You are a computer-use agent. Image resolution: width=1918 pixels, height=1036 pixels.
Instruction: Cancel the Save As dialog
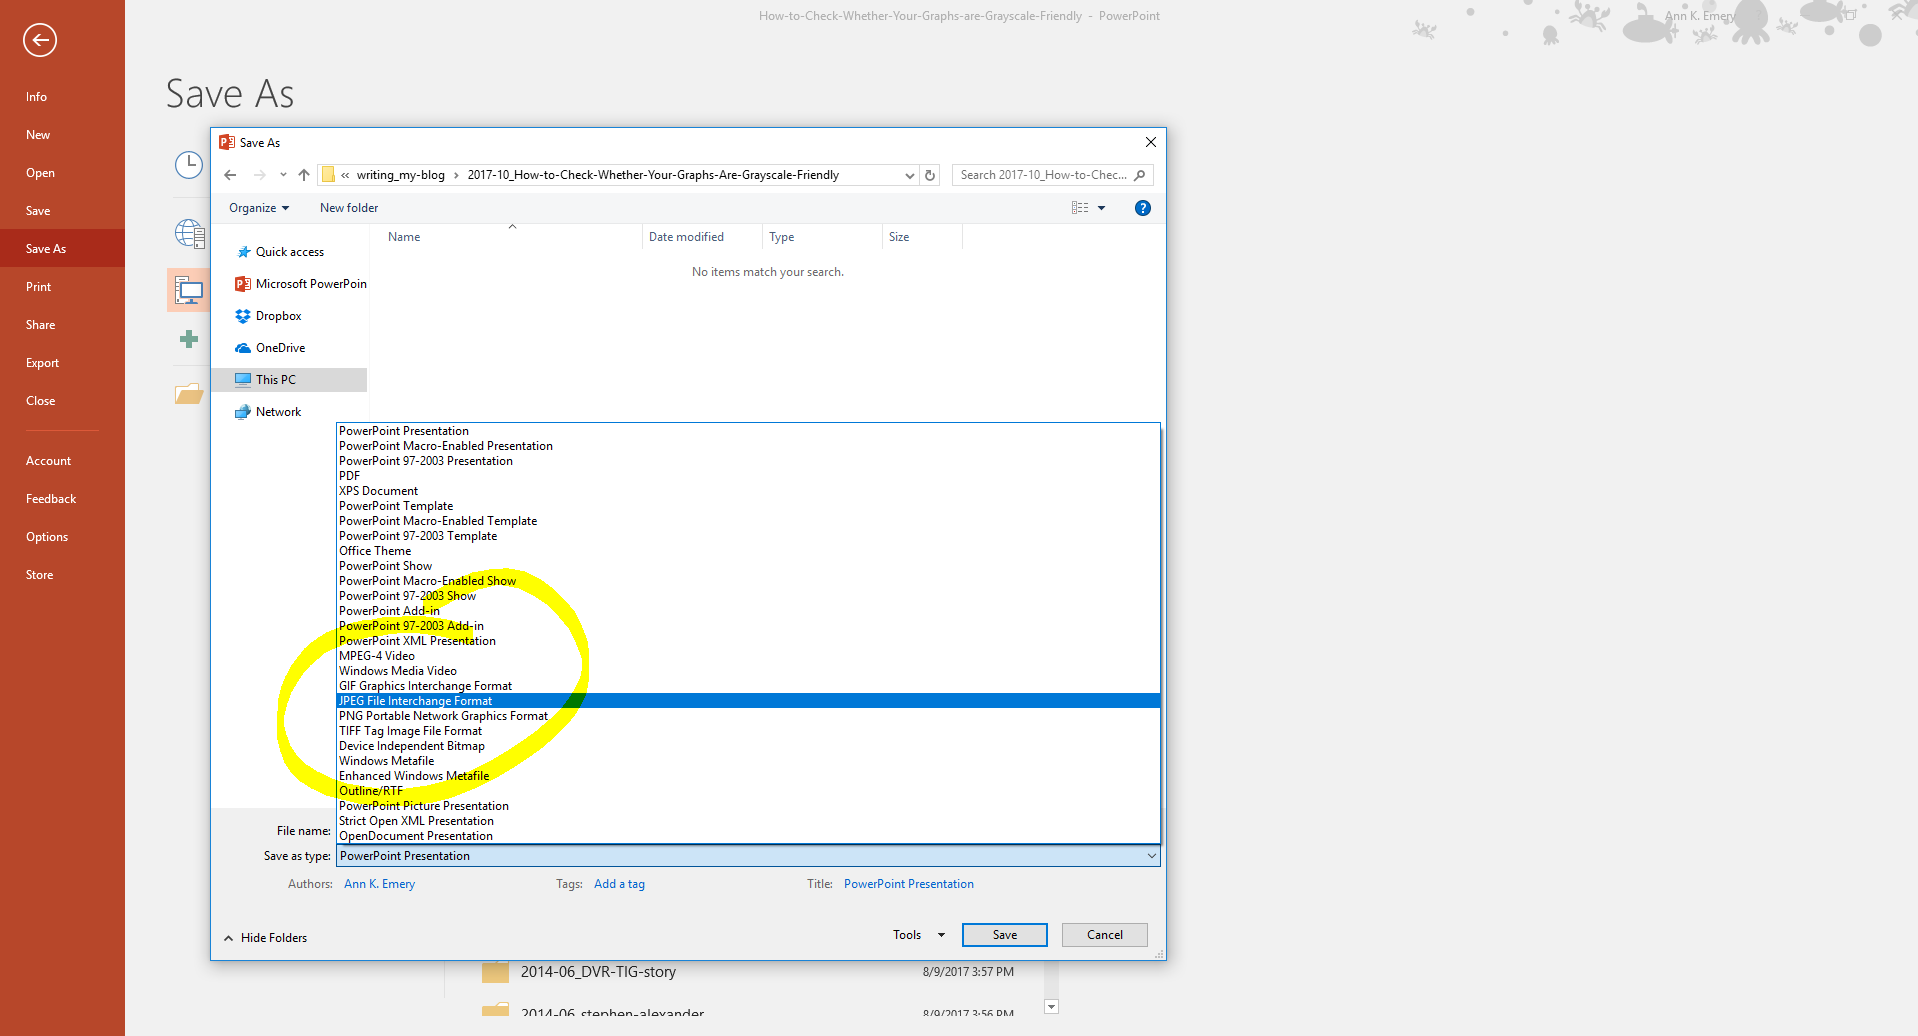1104,934
